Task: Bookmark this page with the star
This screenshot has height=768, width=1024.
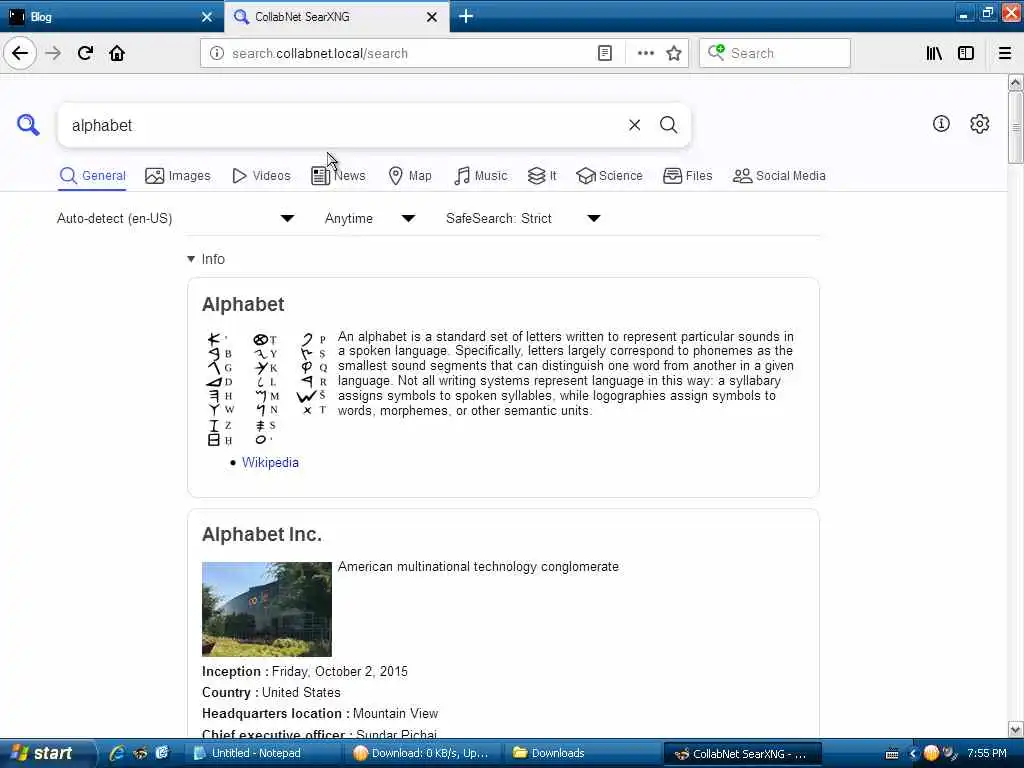Action: point(674,53)
